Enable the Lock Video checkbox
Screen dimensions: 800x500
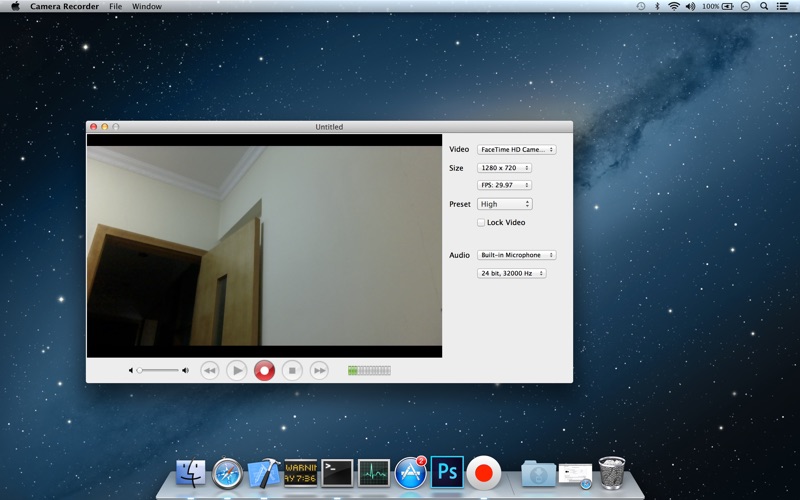coord(481,222)
